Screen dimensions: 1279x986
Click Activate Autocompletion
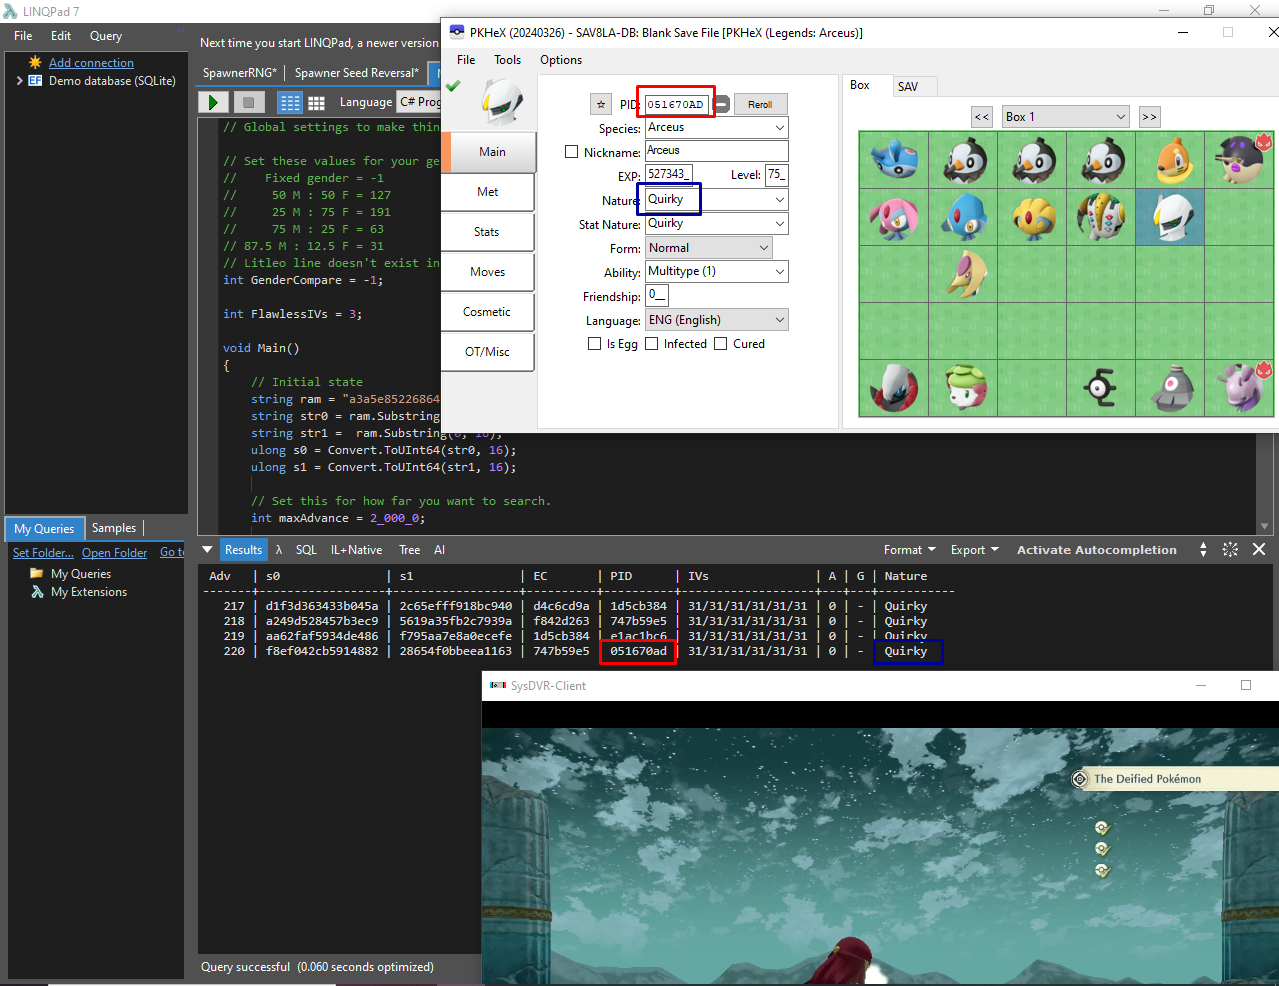click(1097, 550)
